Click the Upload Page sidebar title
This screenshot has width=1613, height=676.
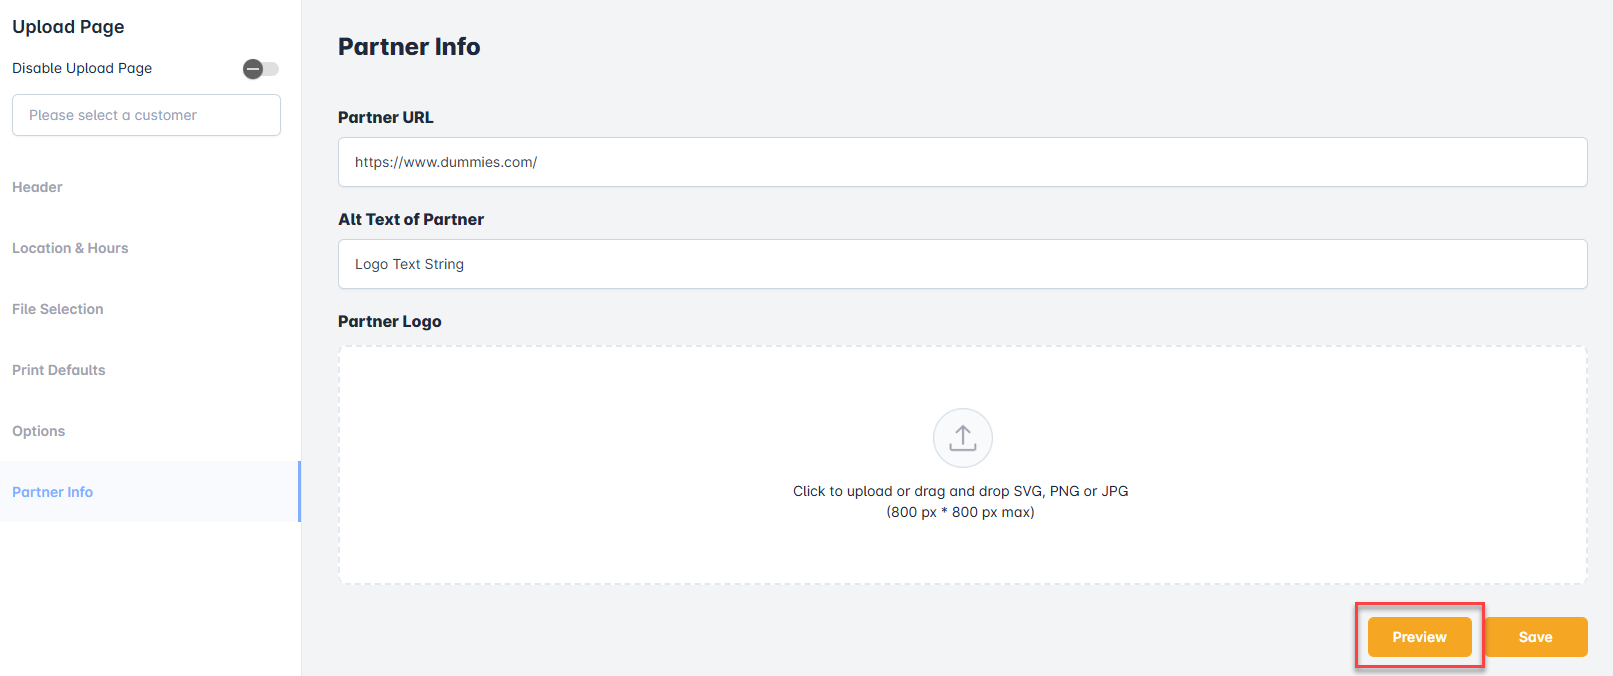pyautogui.click(x=68, y=27)
